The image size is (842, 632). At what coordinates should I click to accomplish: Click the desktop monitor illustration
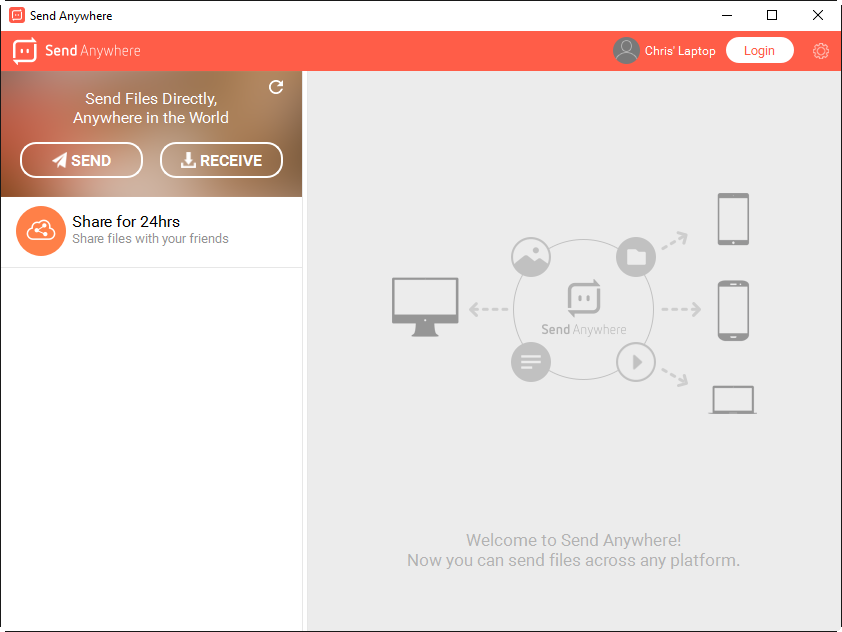tap(425, 305)
